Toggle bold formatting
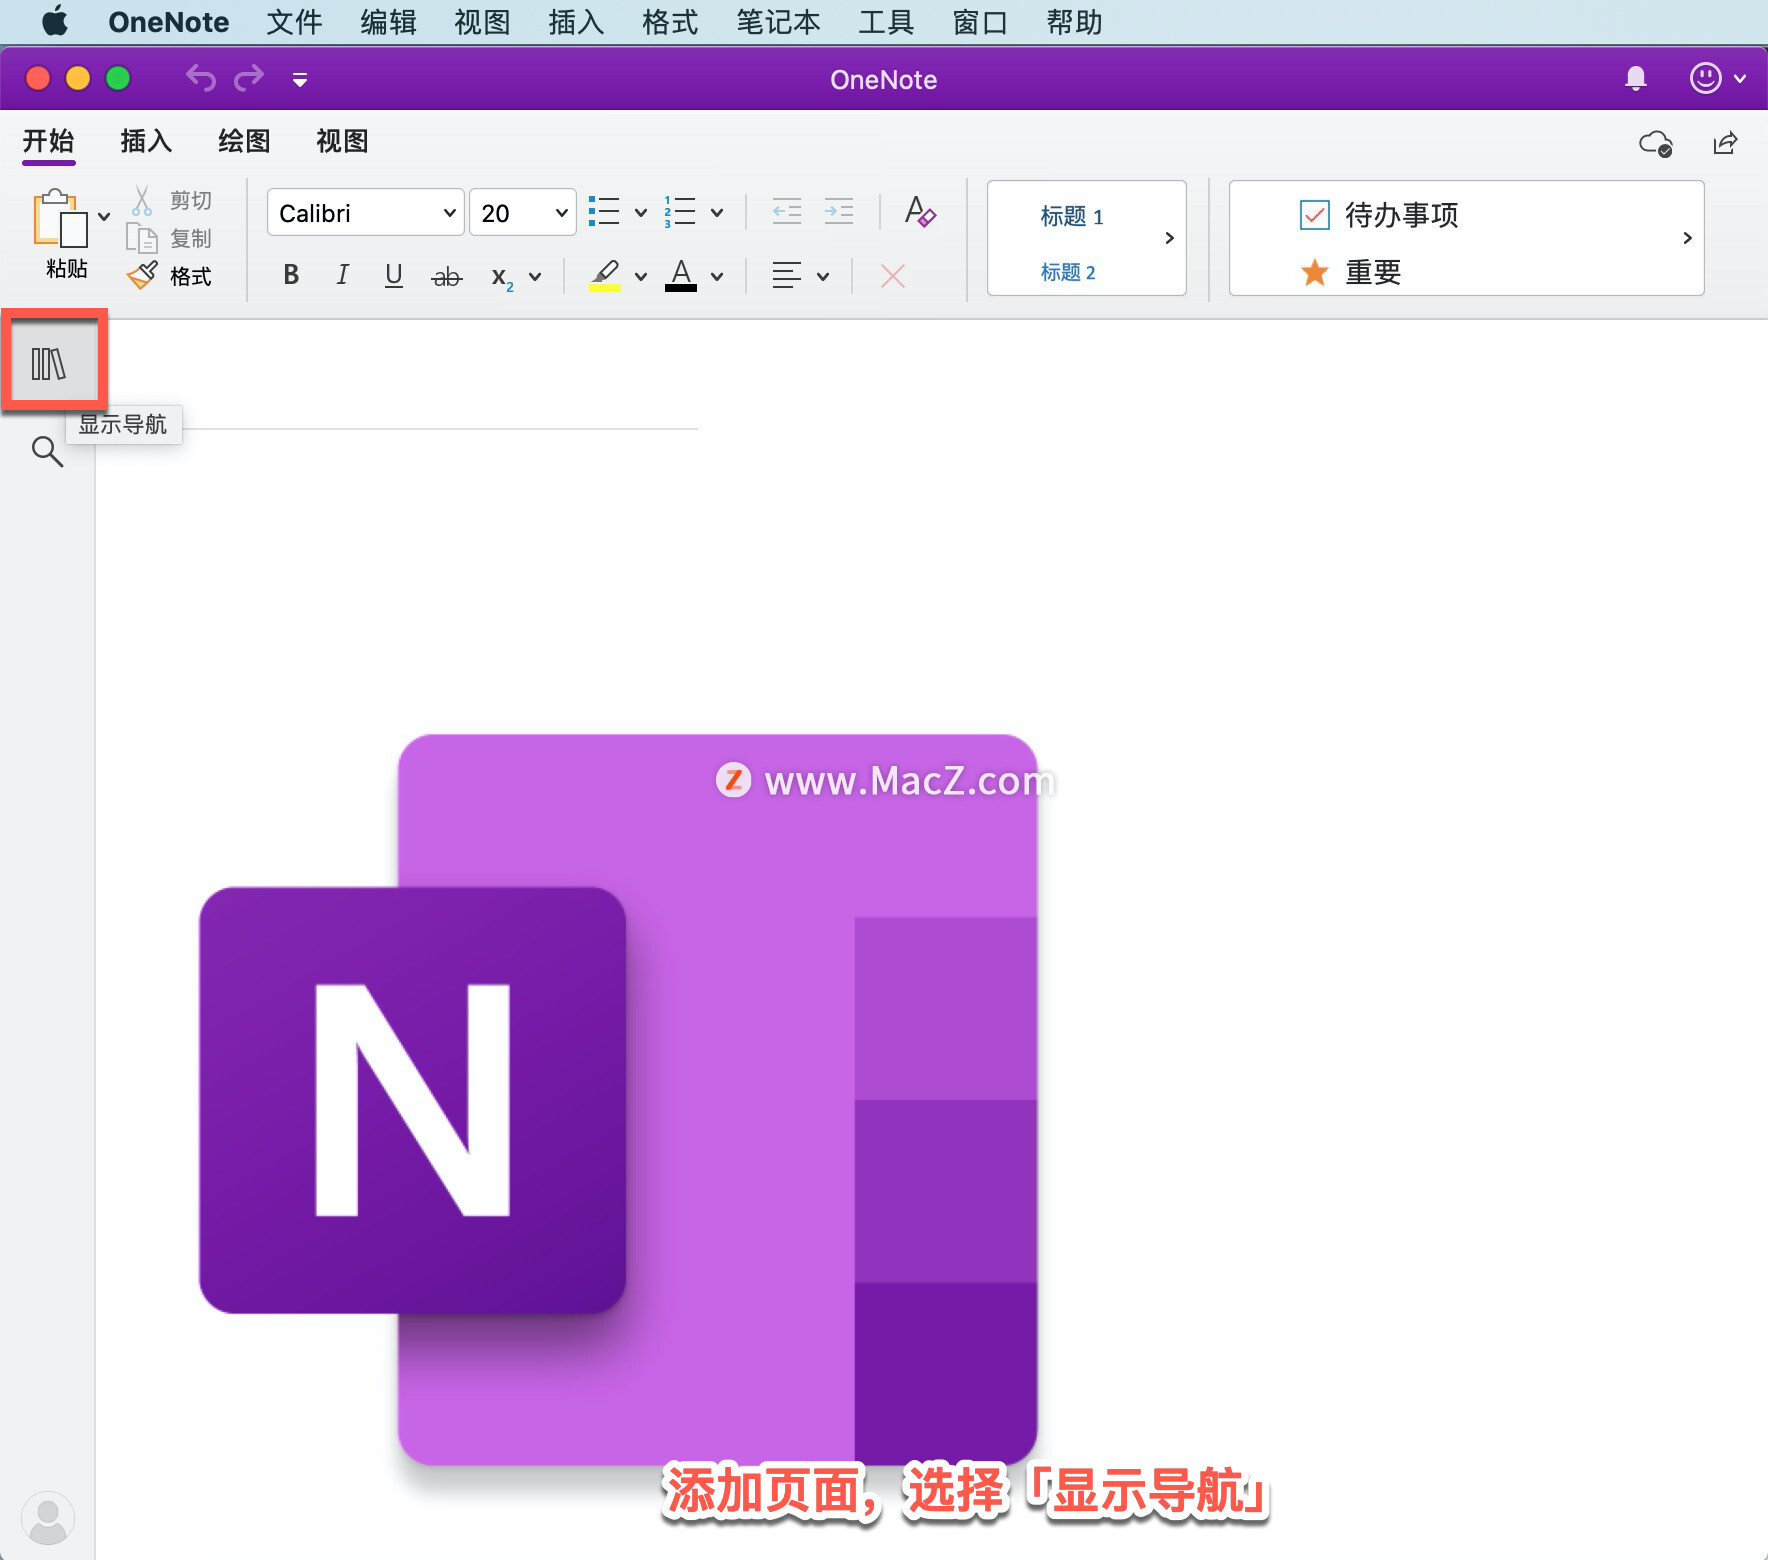 [x=291, y=275]
